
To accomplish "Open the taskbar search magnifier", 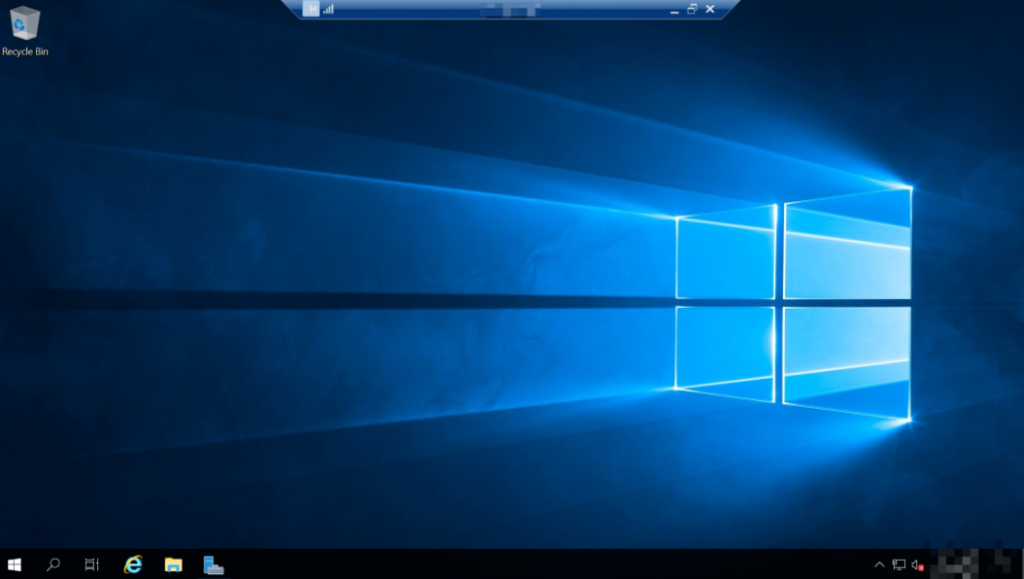I will point(53,565).
